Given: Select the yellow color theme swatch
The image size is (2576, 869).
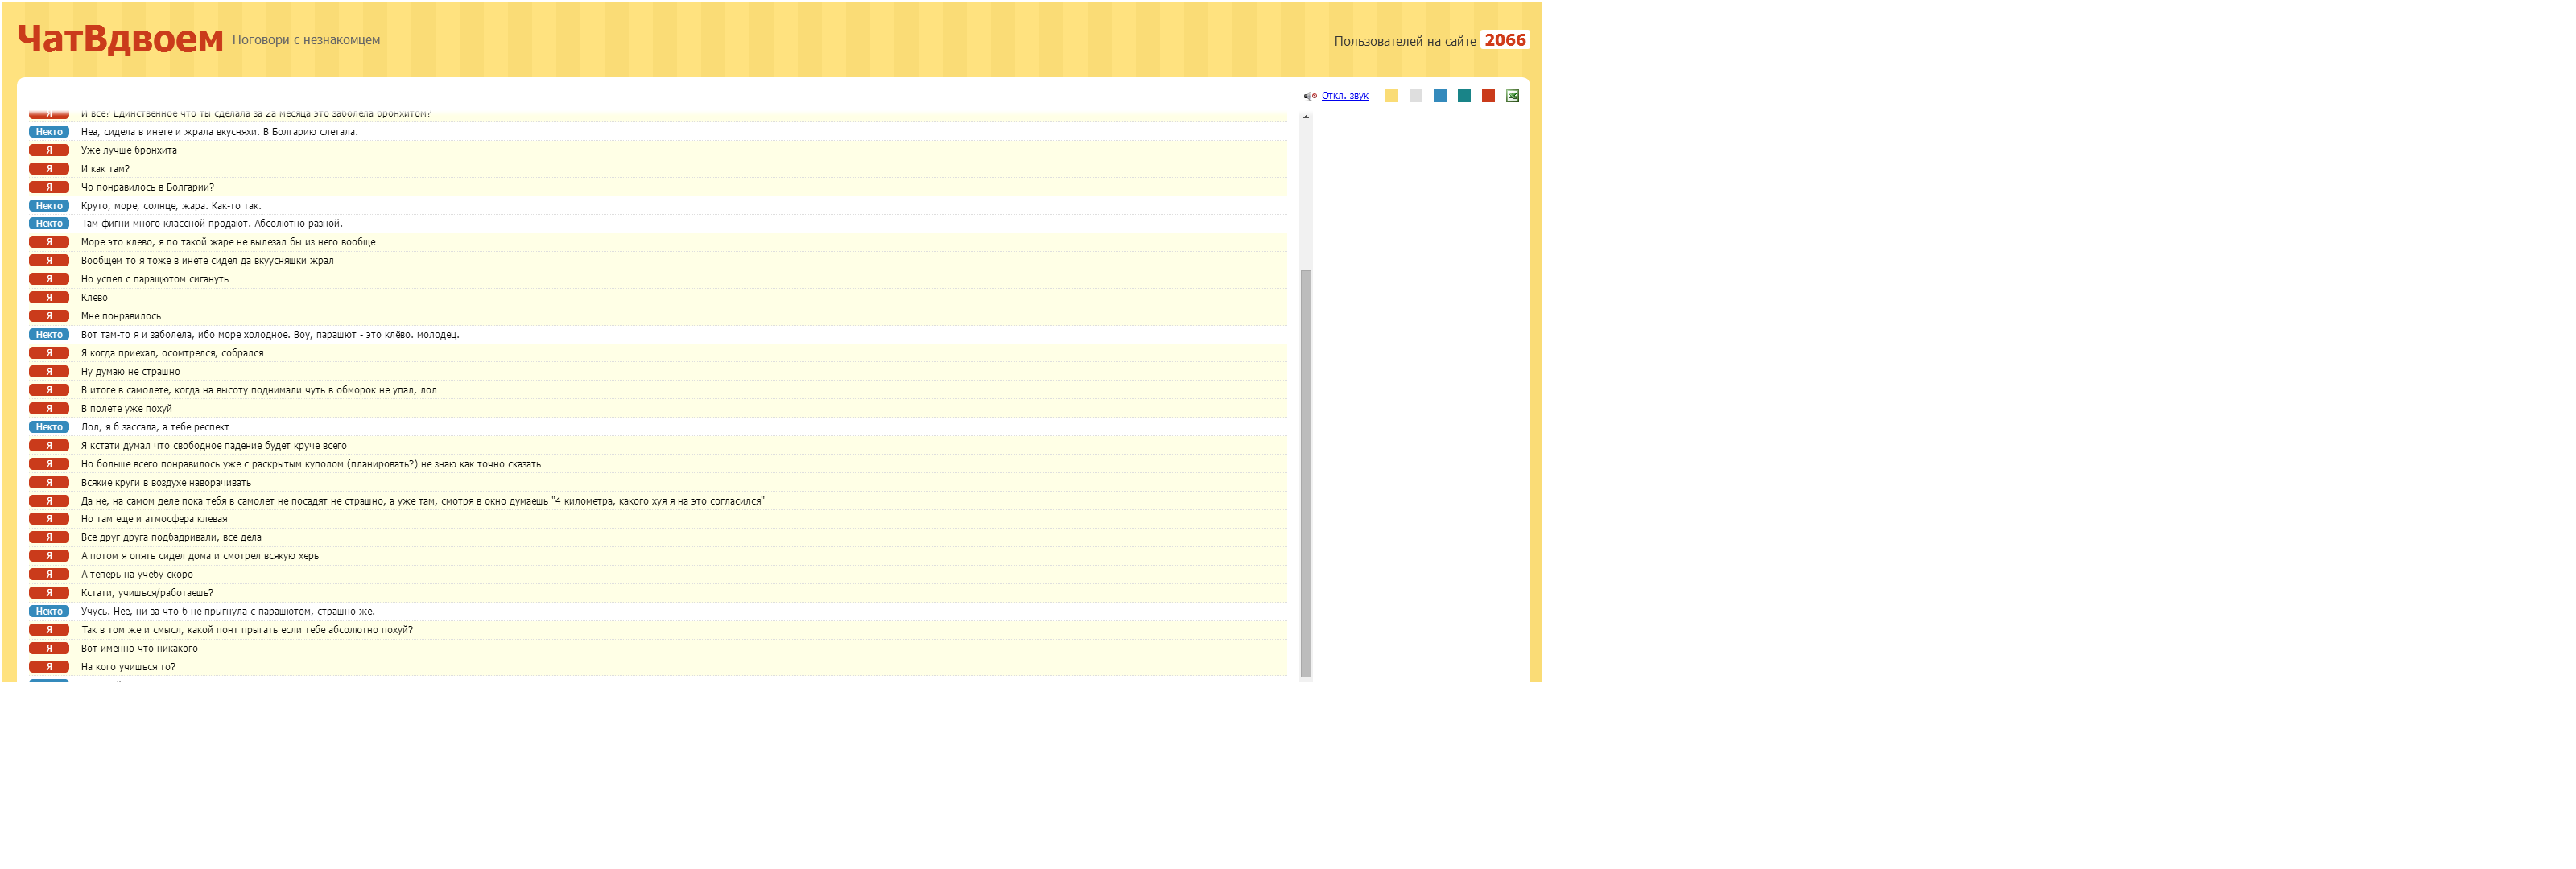Looking at the screenshot, I should [1391, 96].
